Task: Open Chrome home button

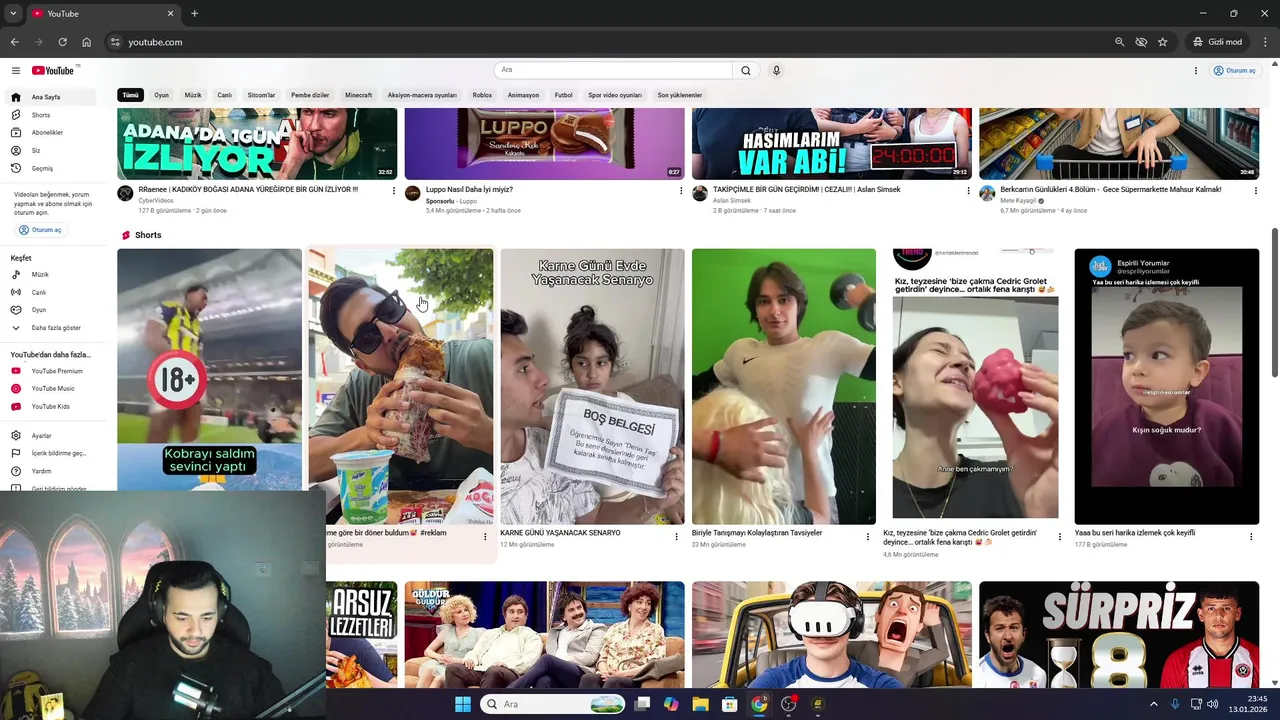Action: coord(86,42)
